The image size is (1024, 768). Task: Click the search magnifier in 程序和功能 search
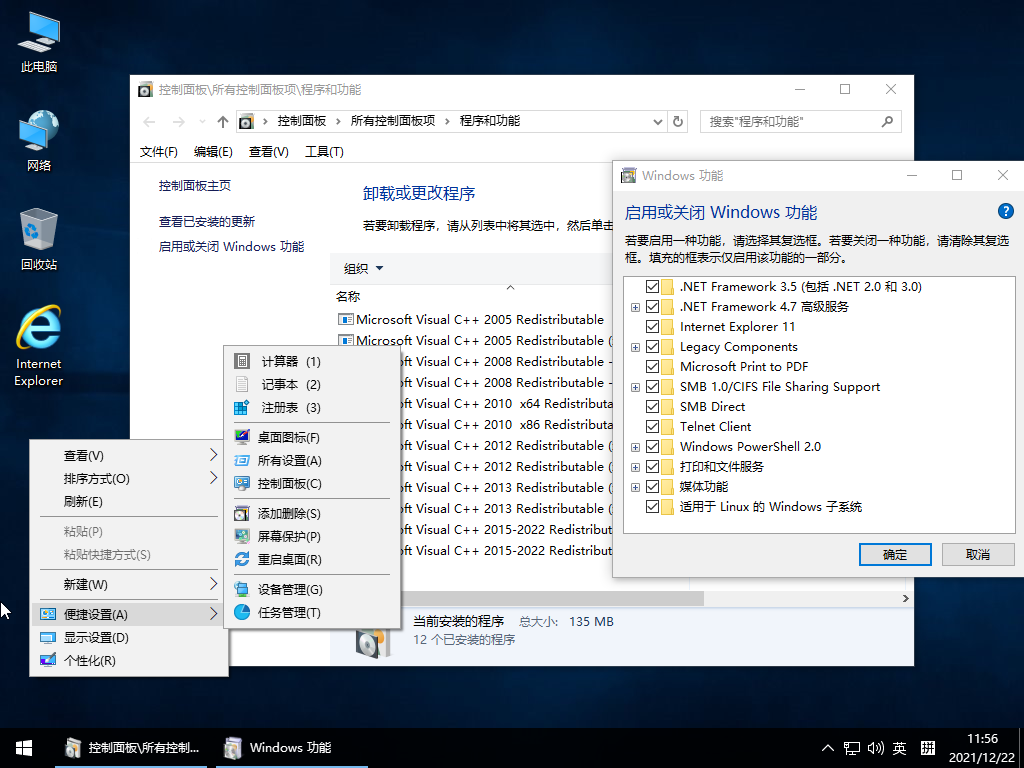(887, 121)
